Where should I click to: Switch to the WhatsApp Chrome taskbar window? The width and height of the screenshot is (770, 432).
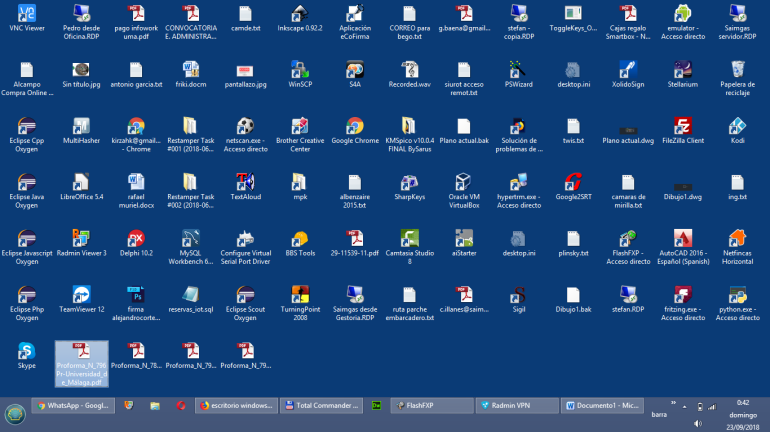[x=73, y=406]
